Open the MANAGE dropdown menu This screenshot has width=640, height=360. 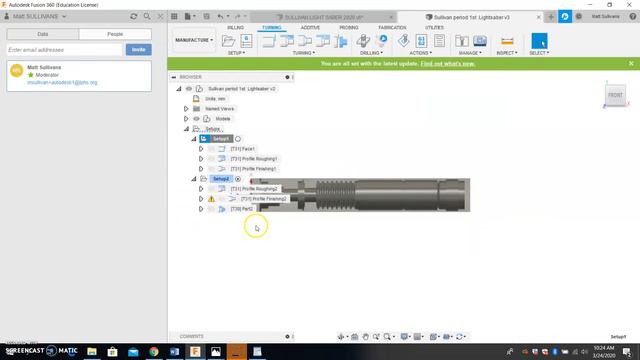pyautogui.click(x=470, y=53)
